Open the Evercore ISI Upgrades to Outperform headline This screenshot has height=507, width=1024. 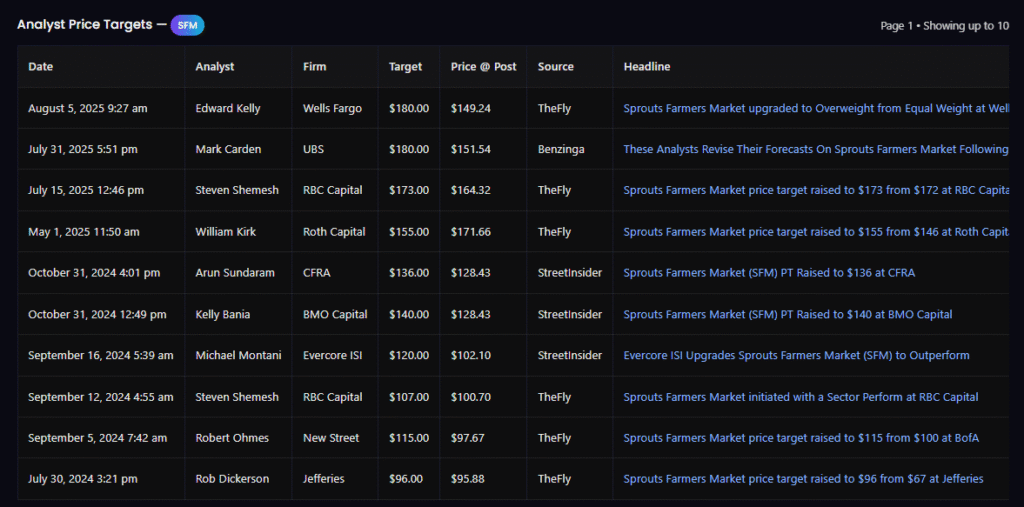point(796,355)
